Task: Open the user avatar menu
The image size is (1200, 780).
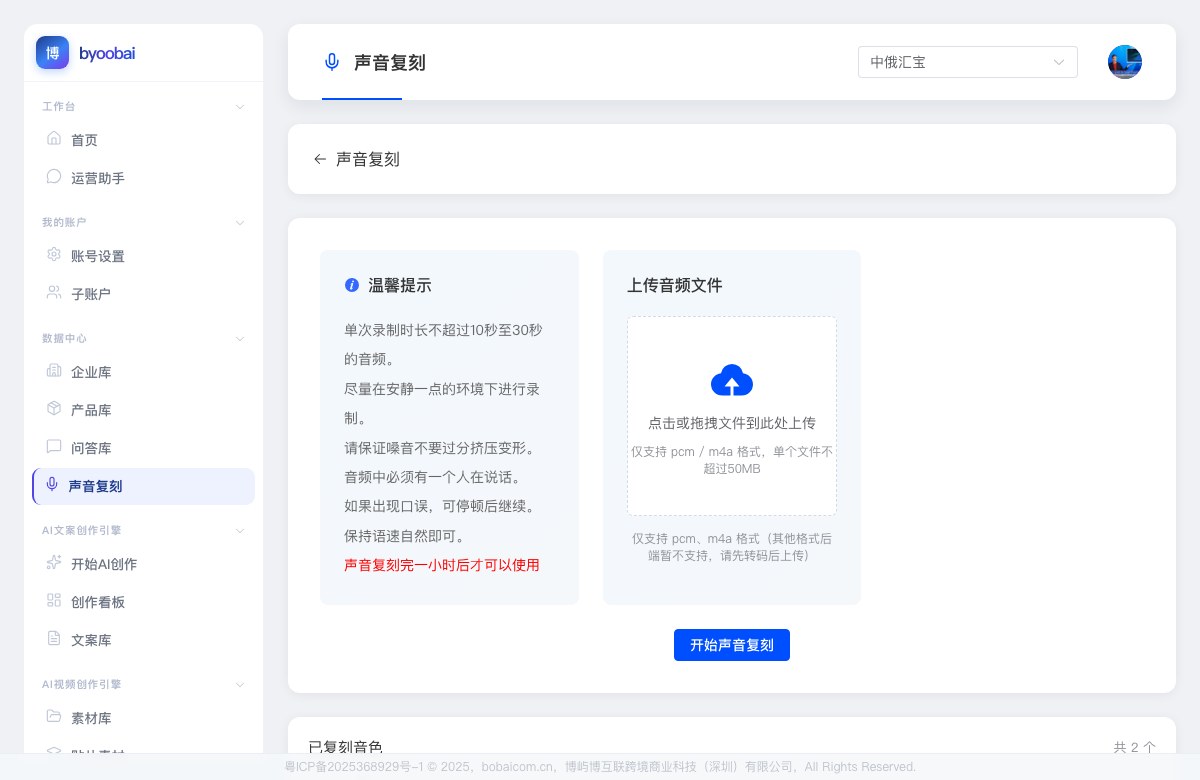Action: click(1125, 62)
